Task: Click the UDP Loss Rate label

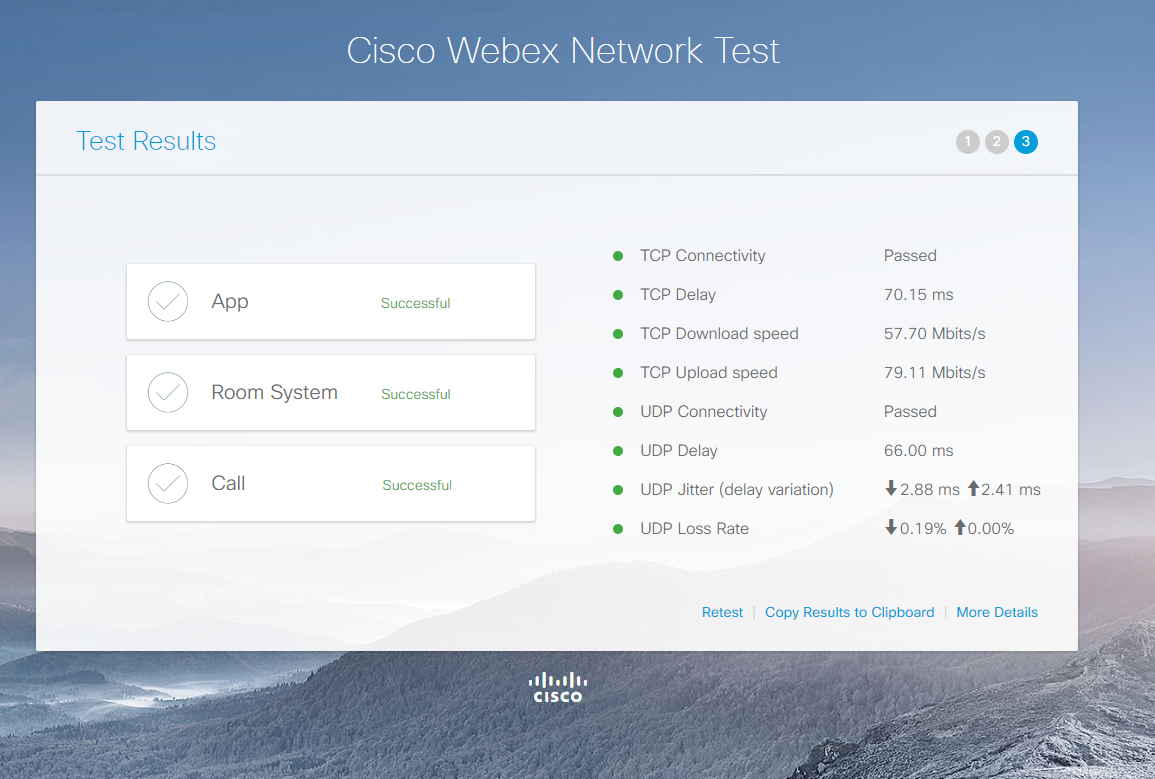Action: pyautogui.click(x=695, y=529)
